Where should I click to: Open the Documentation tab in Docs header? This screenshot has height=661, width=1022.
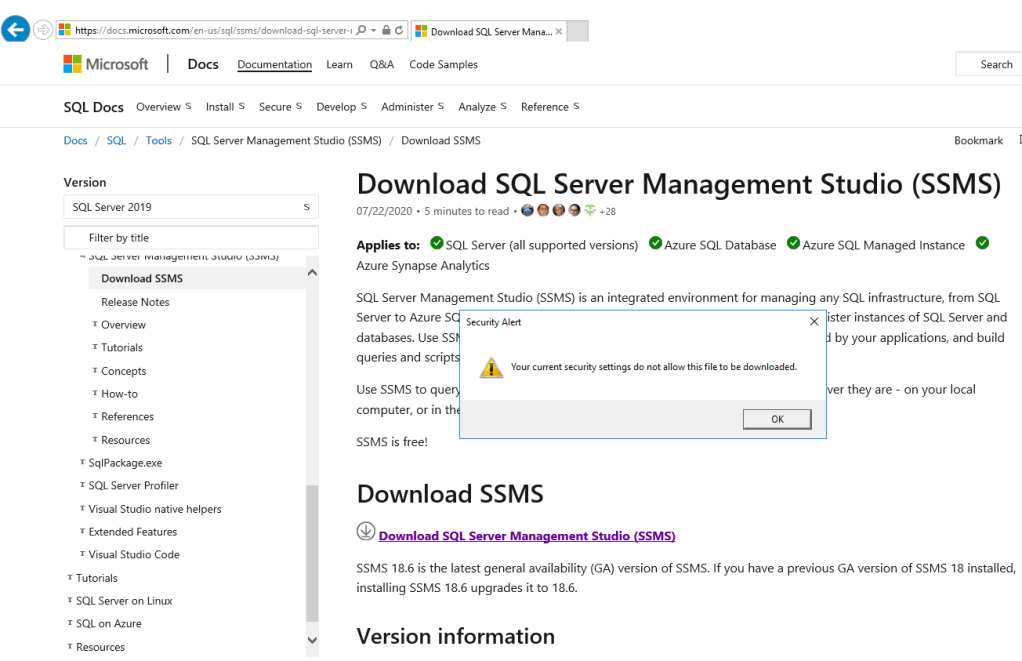tap(274, 64)
